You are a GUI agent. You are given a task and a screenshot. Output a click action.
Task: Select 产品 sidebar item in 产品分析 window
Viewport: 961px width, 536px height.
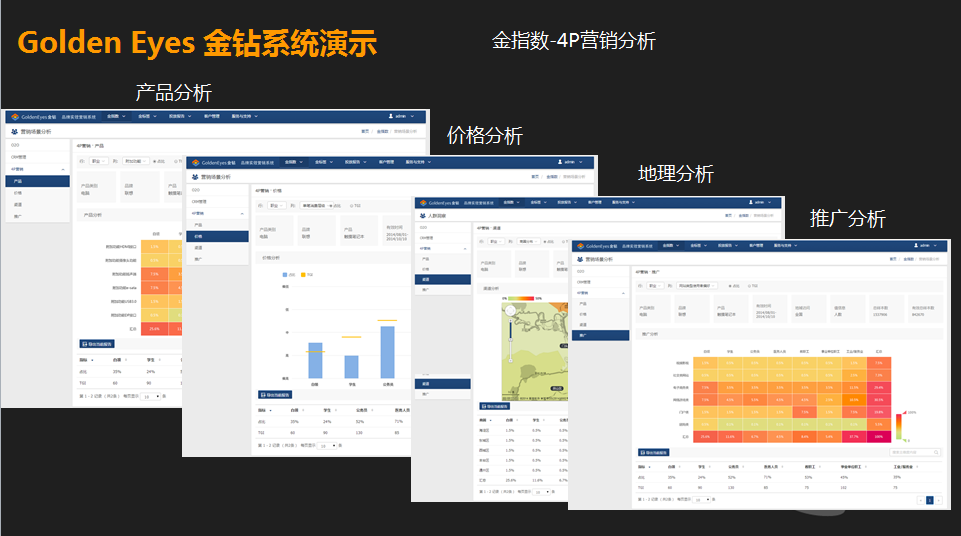37,181
